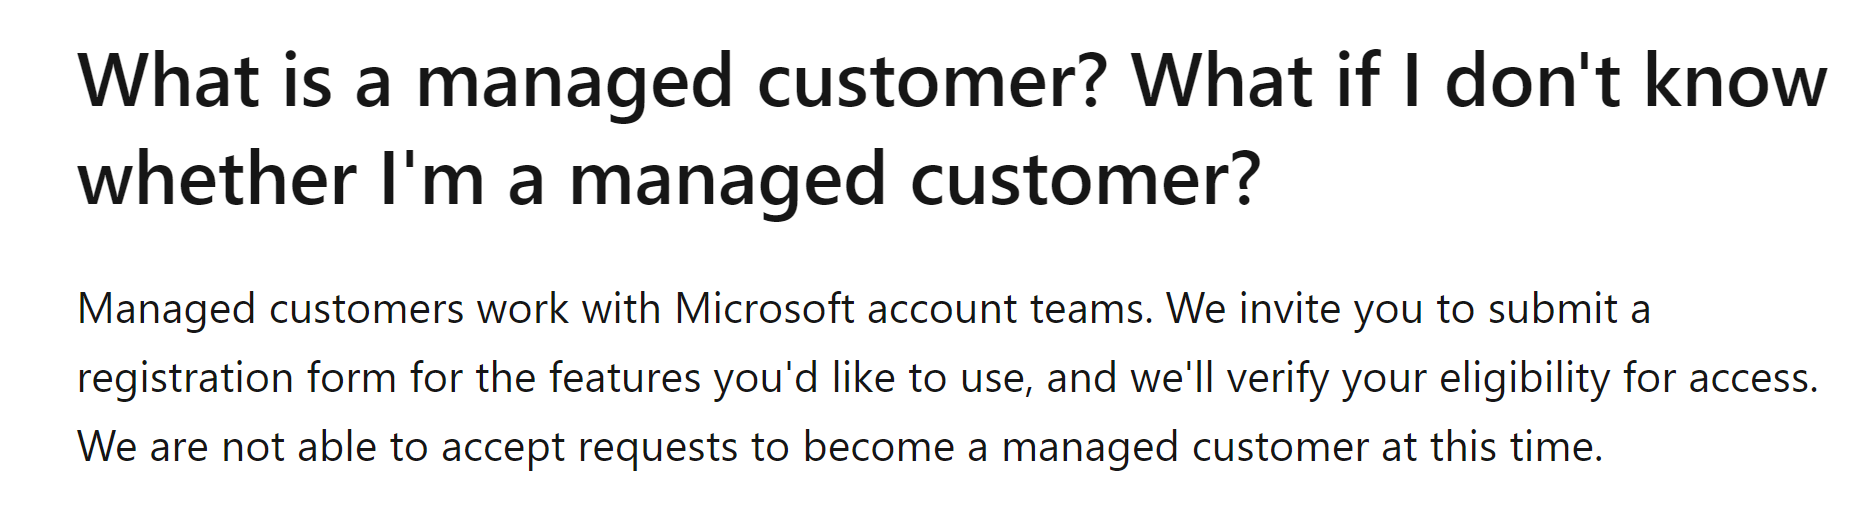Viewport: 1866px width, 520px height.
Task: Click the word "I'm" in the heading
Action: 432,179
